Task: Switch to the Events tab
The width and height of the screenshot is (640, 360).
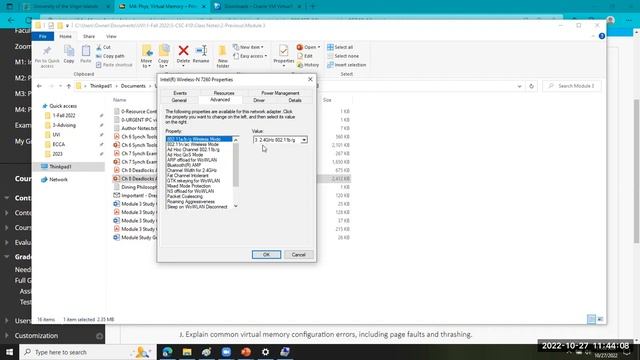Action: [180, 93]
